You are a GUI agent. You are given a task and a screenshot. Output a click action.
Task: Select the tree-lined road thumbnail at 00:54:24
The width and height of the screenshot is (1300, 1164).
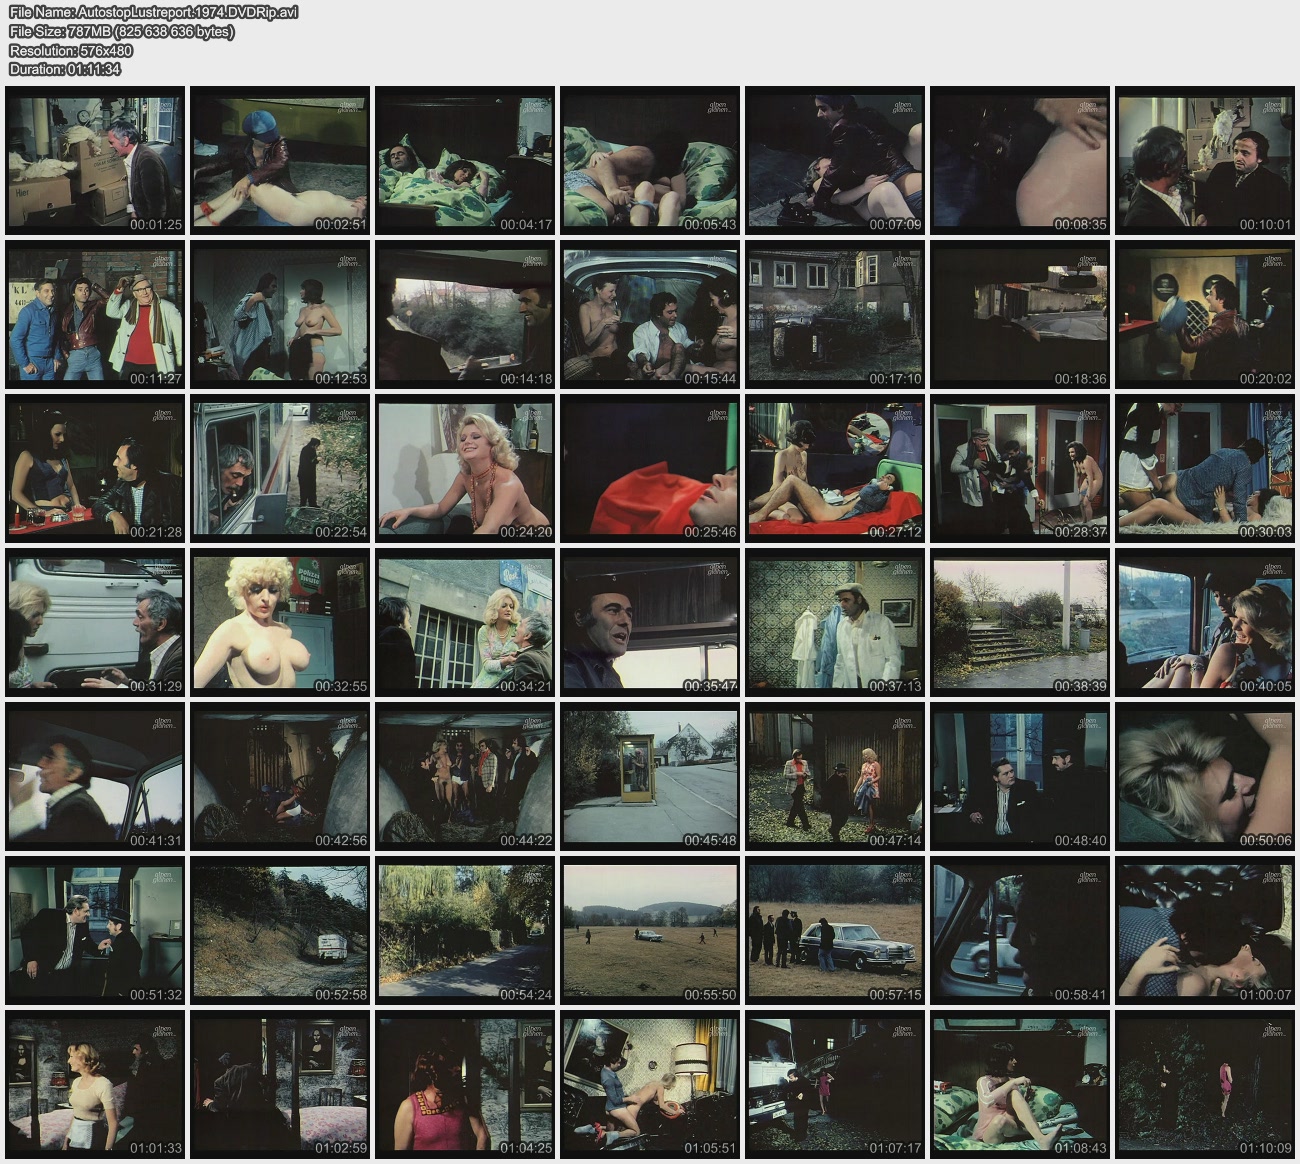(465, 931)
